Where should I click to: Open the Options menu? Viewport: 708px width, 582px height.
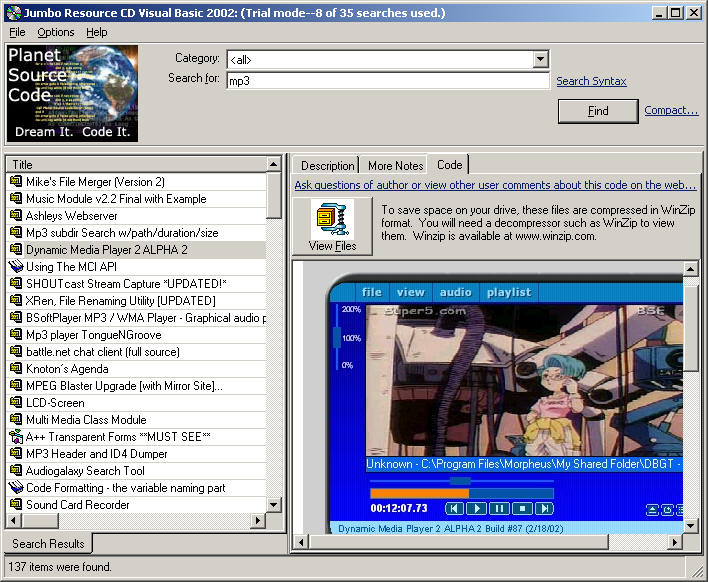[x=56, y=33]
